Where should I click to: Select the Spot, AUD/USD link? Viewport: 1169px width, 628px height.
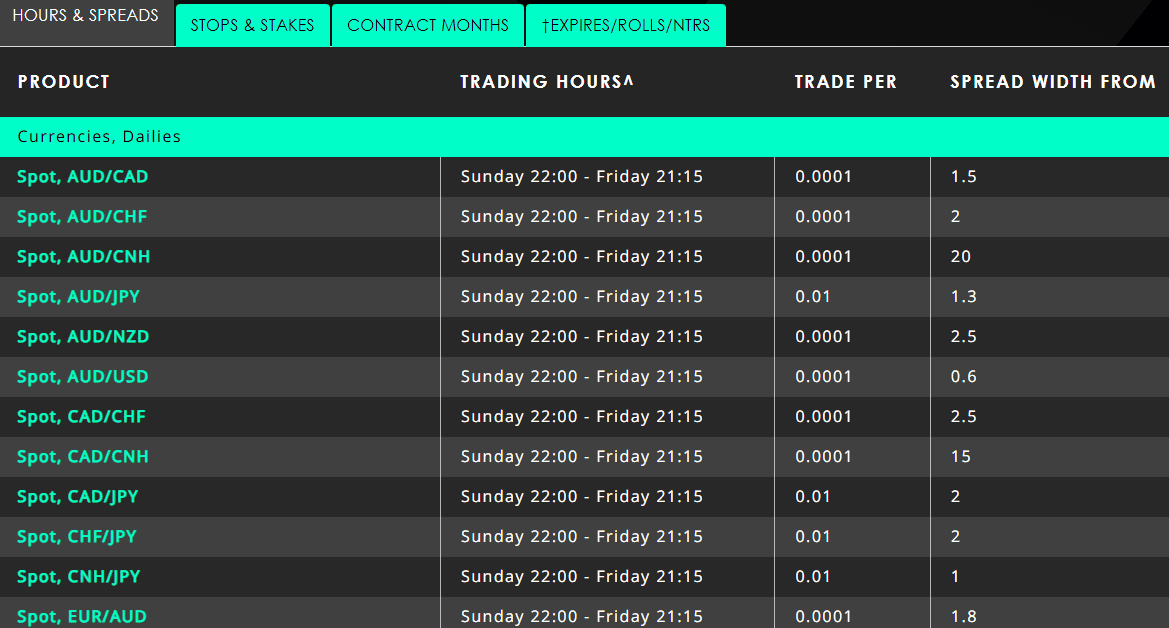point(83,377)
